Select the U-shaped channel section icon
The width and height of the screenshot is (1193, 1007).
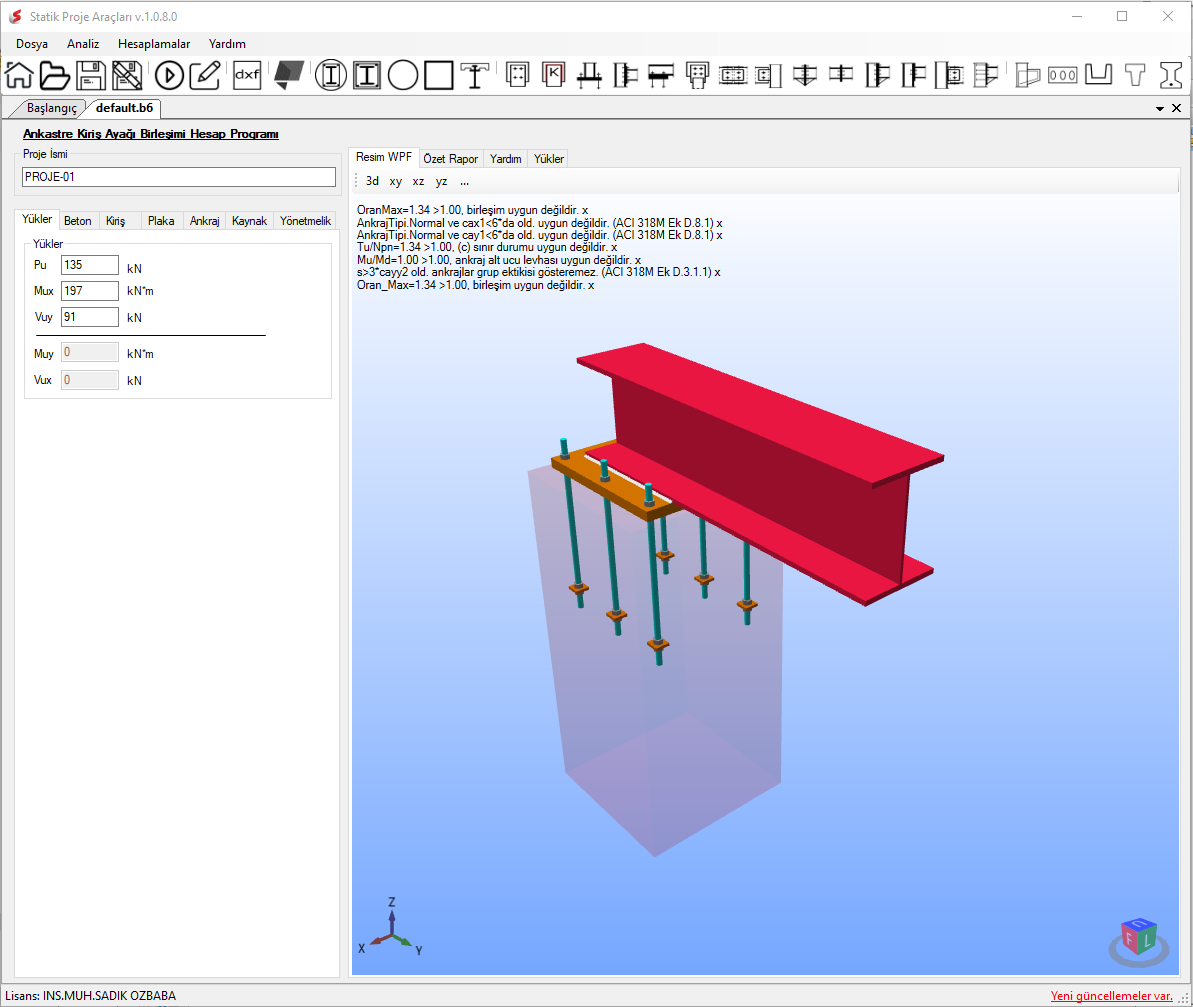pyautogui.click(x=1098, y=75)
